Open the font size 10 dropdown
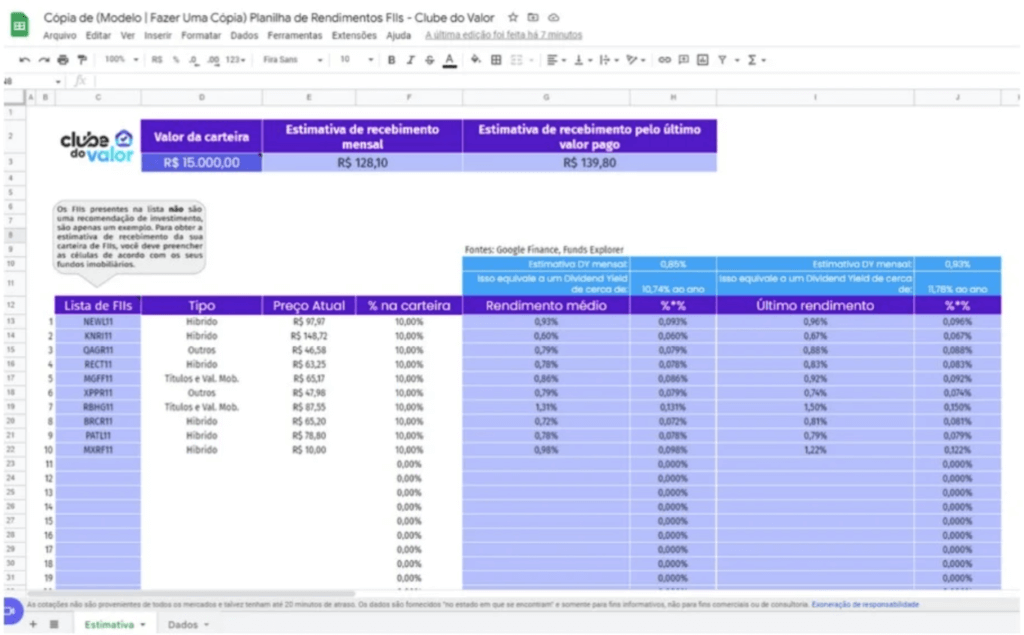This screenshot has height=635, width=1024. 356,60
